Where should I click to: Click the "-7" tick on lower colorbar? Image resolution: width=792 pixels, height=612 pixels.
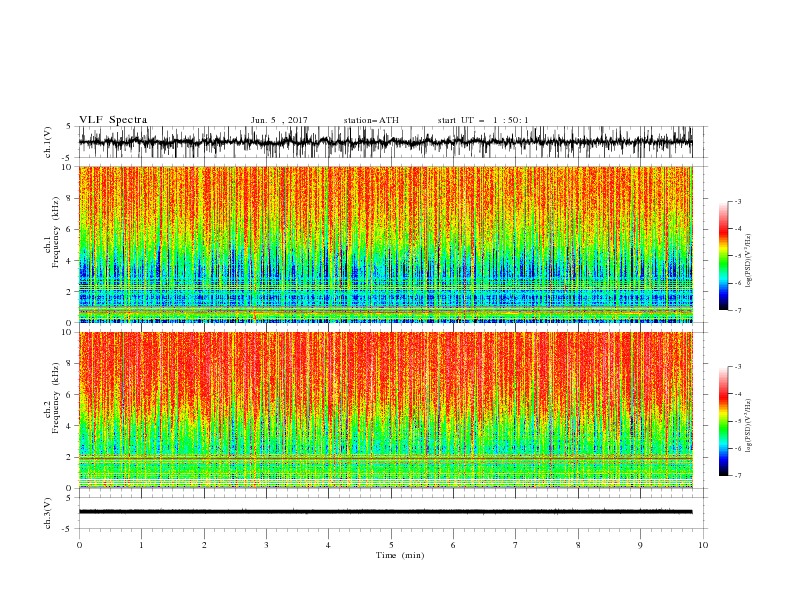pos(737,476)
